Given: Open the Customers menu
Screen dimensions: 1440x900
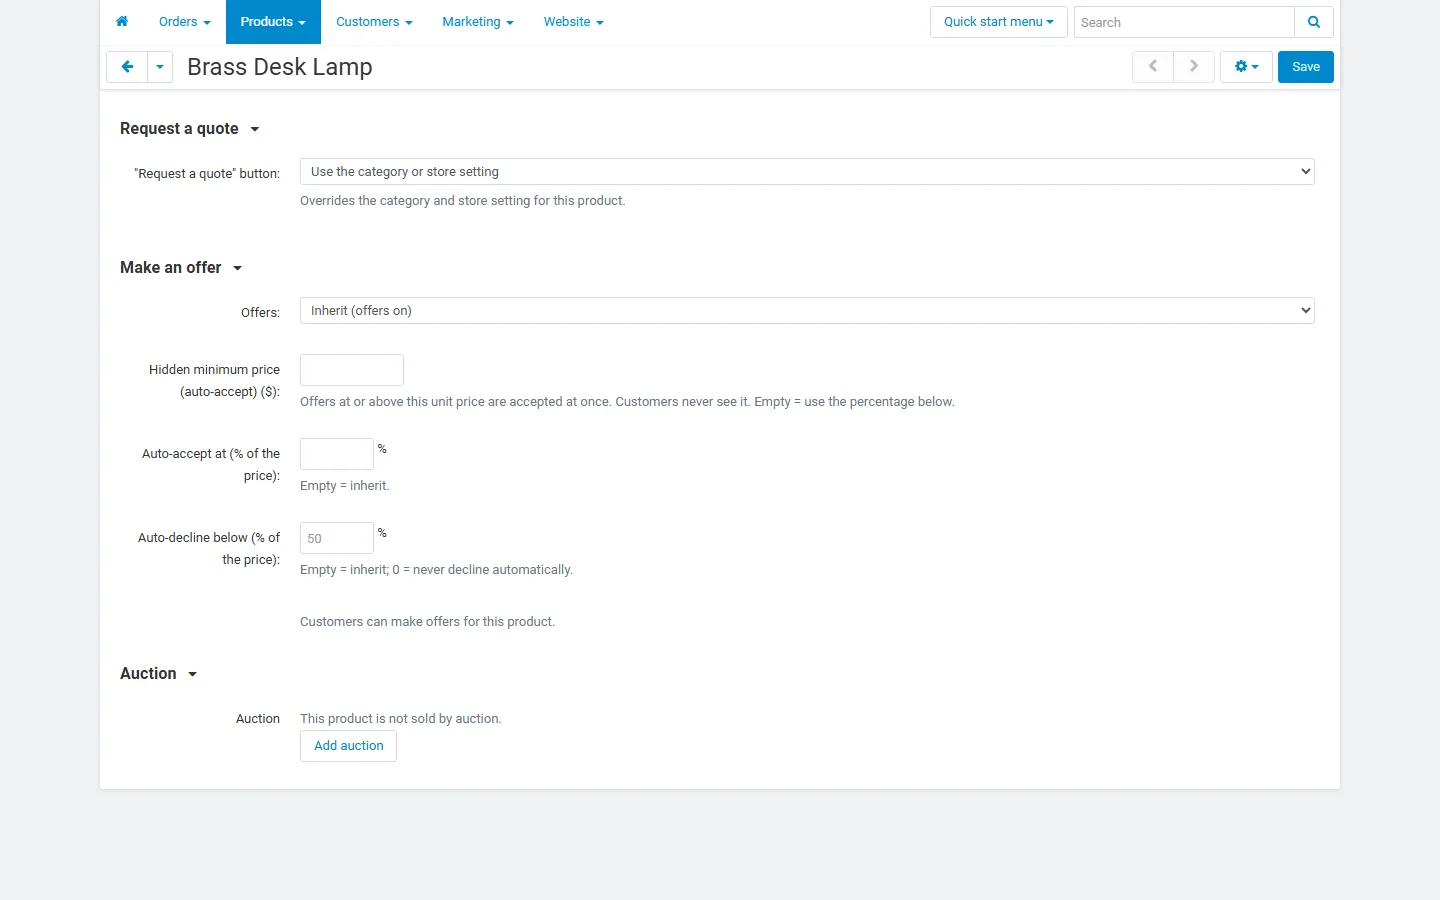Looking at the screenshot, I should tap(374, 22).
